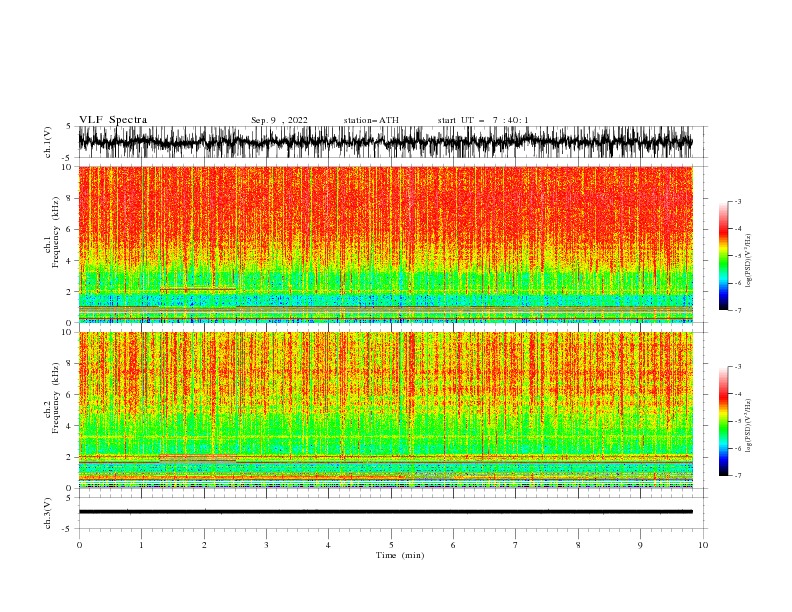Click the ch.3 flat voltage trace
This screenshot has height=612, width=792.
pyautogui.click(x=386, y=512)
